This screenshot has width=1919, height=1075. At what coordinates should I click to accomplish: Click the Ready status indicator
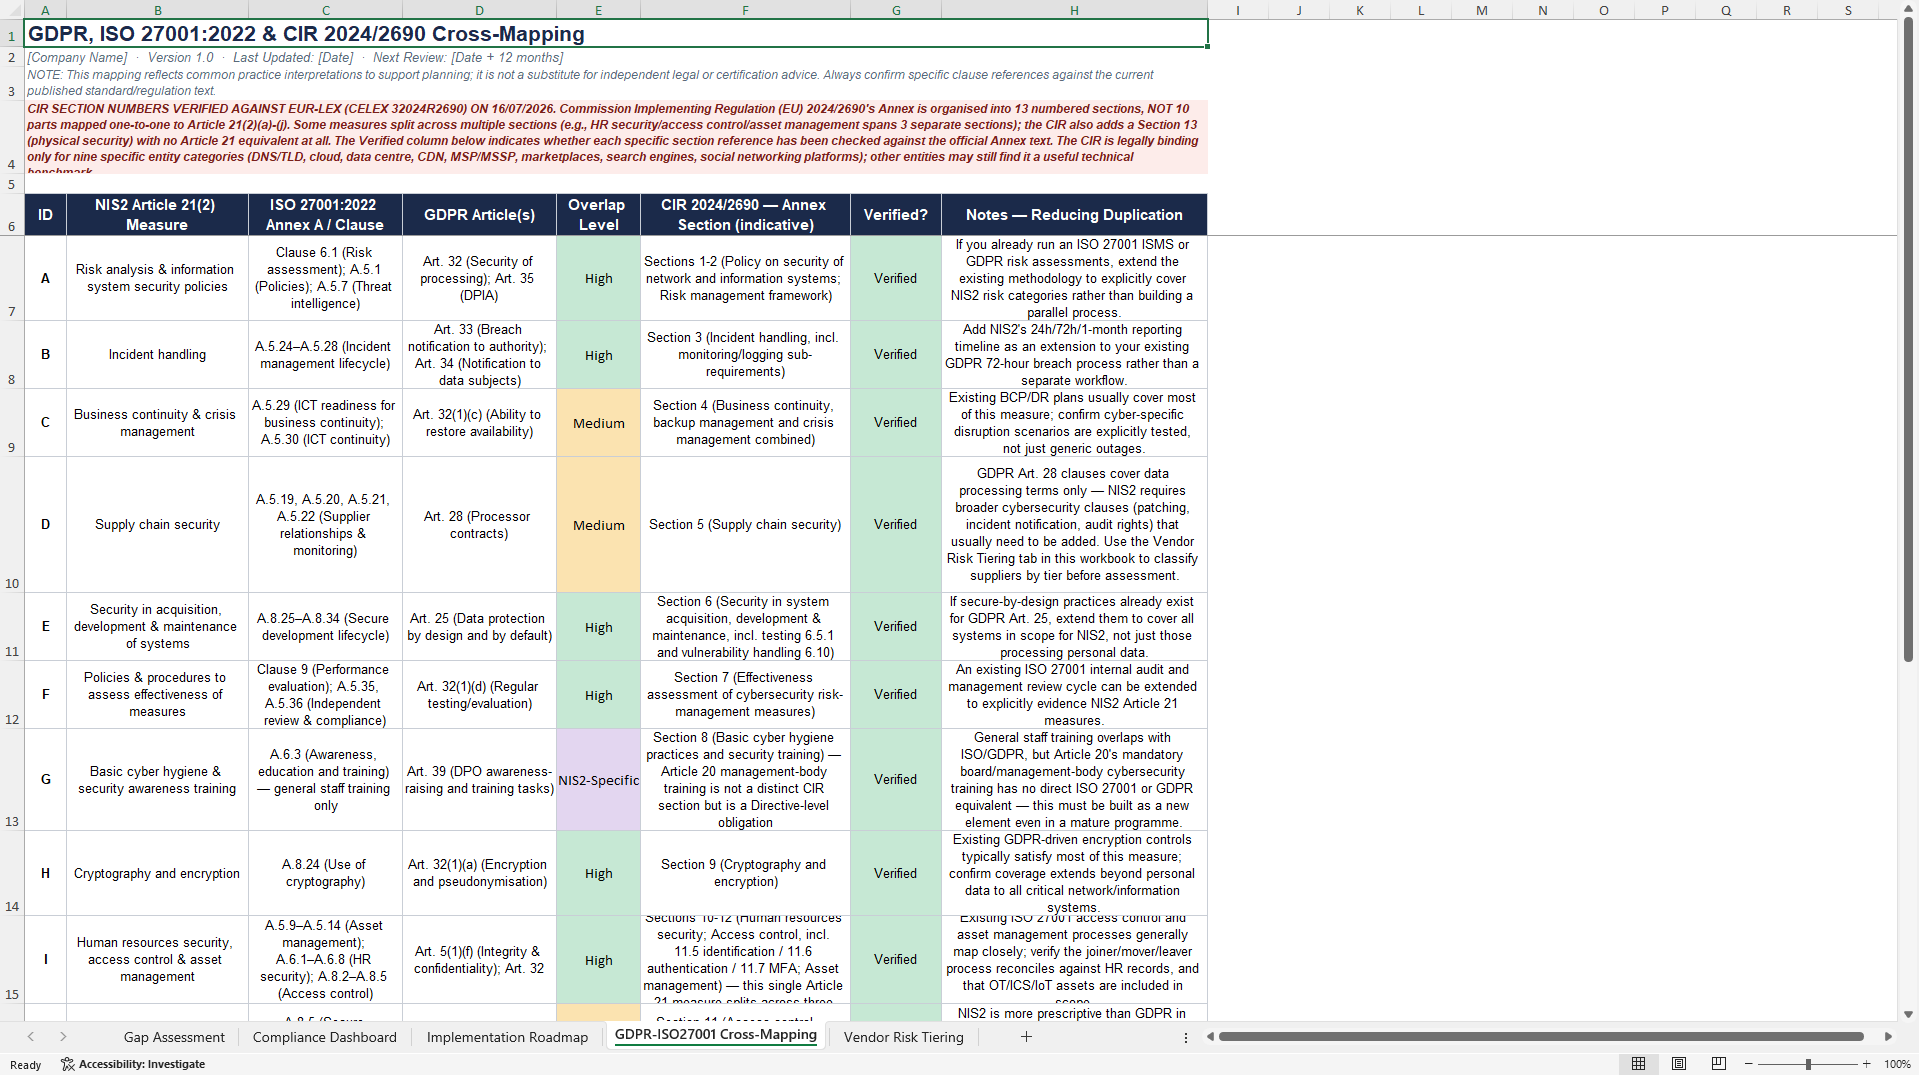pos(25,1065)
